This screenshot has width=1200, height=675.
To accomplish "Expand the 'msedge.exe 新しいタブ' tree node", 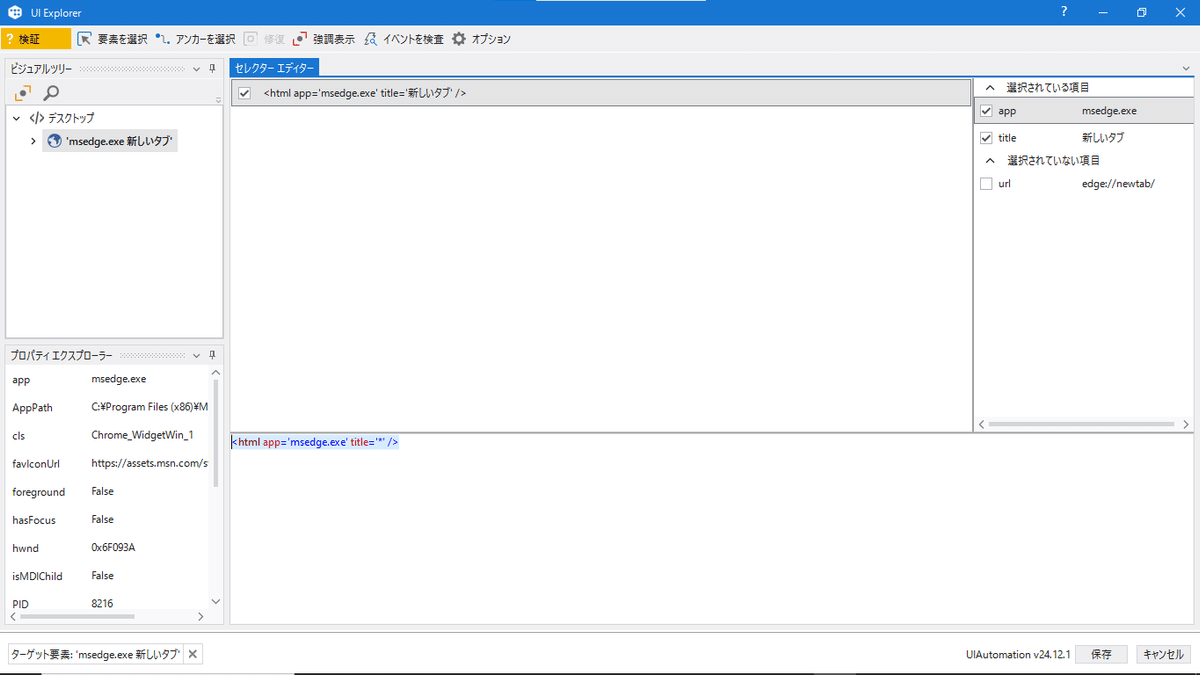I will [x=33, y=141].
